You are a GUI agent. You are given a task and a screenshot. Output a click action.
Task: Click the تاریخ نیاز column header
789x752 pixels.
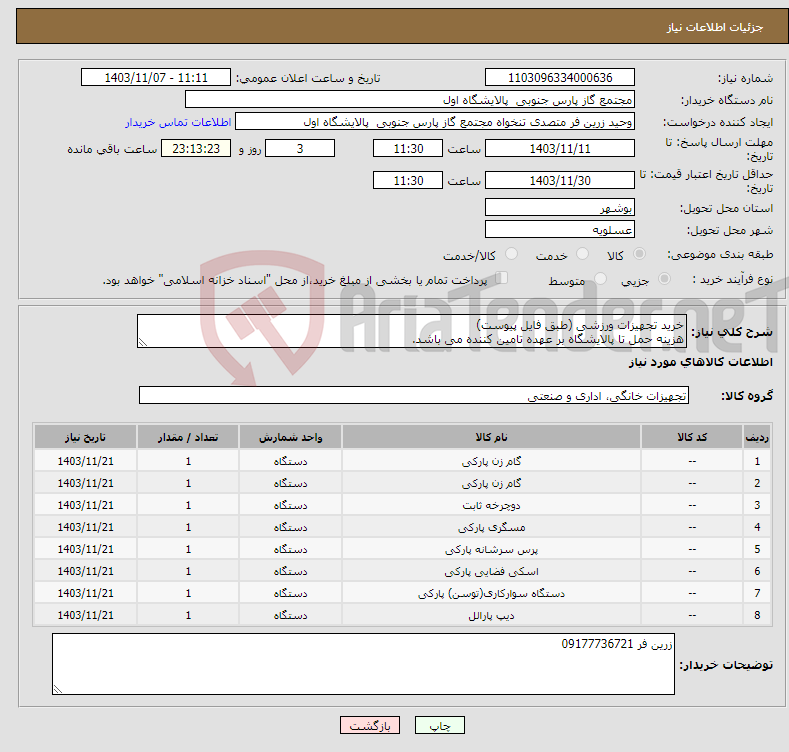86,437
